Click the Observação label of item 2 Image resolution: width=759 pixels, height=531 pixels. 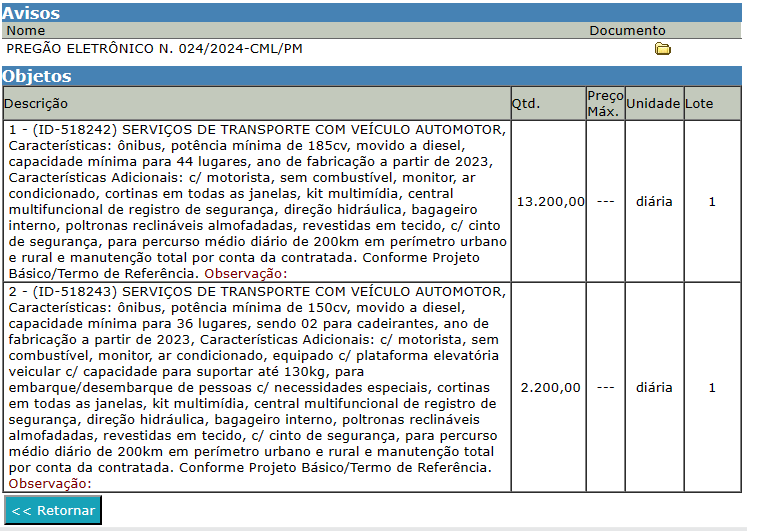point(49,483)
